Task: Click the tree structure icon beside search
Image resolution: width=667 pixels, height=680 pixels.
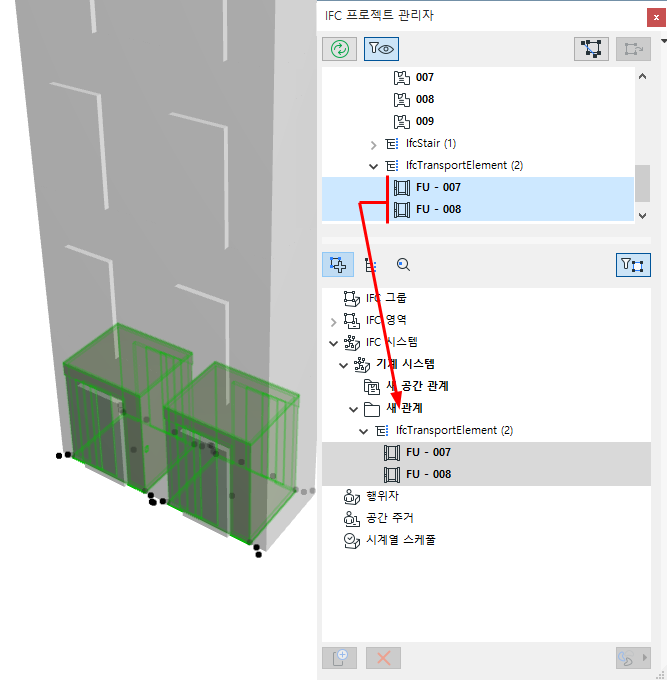Action: pyautogui.click(x=370, y=265)
